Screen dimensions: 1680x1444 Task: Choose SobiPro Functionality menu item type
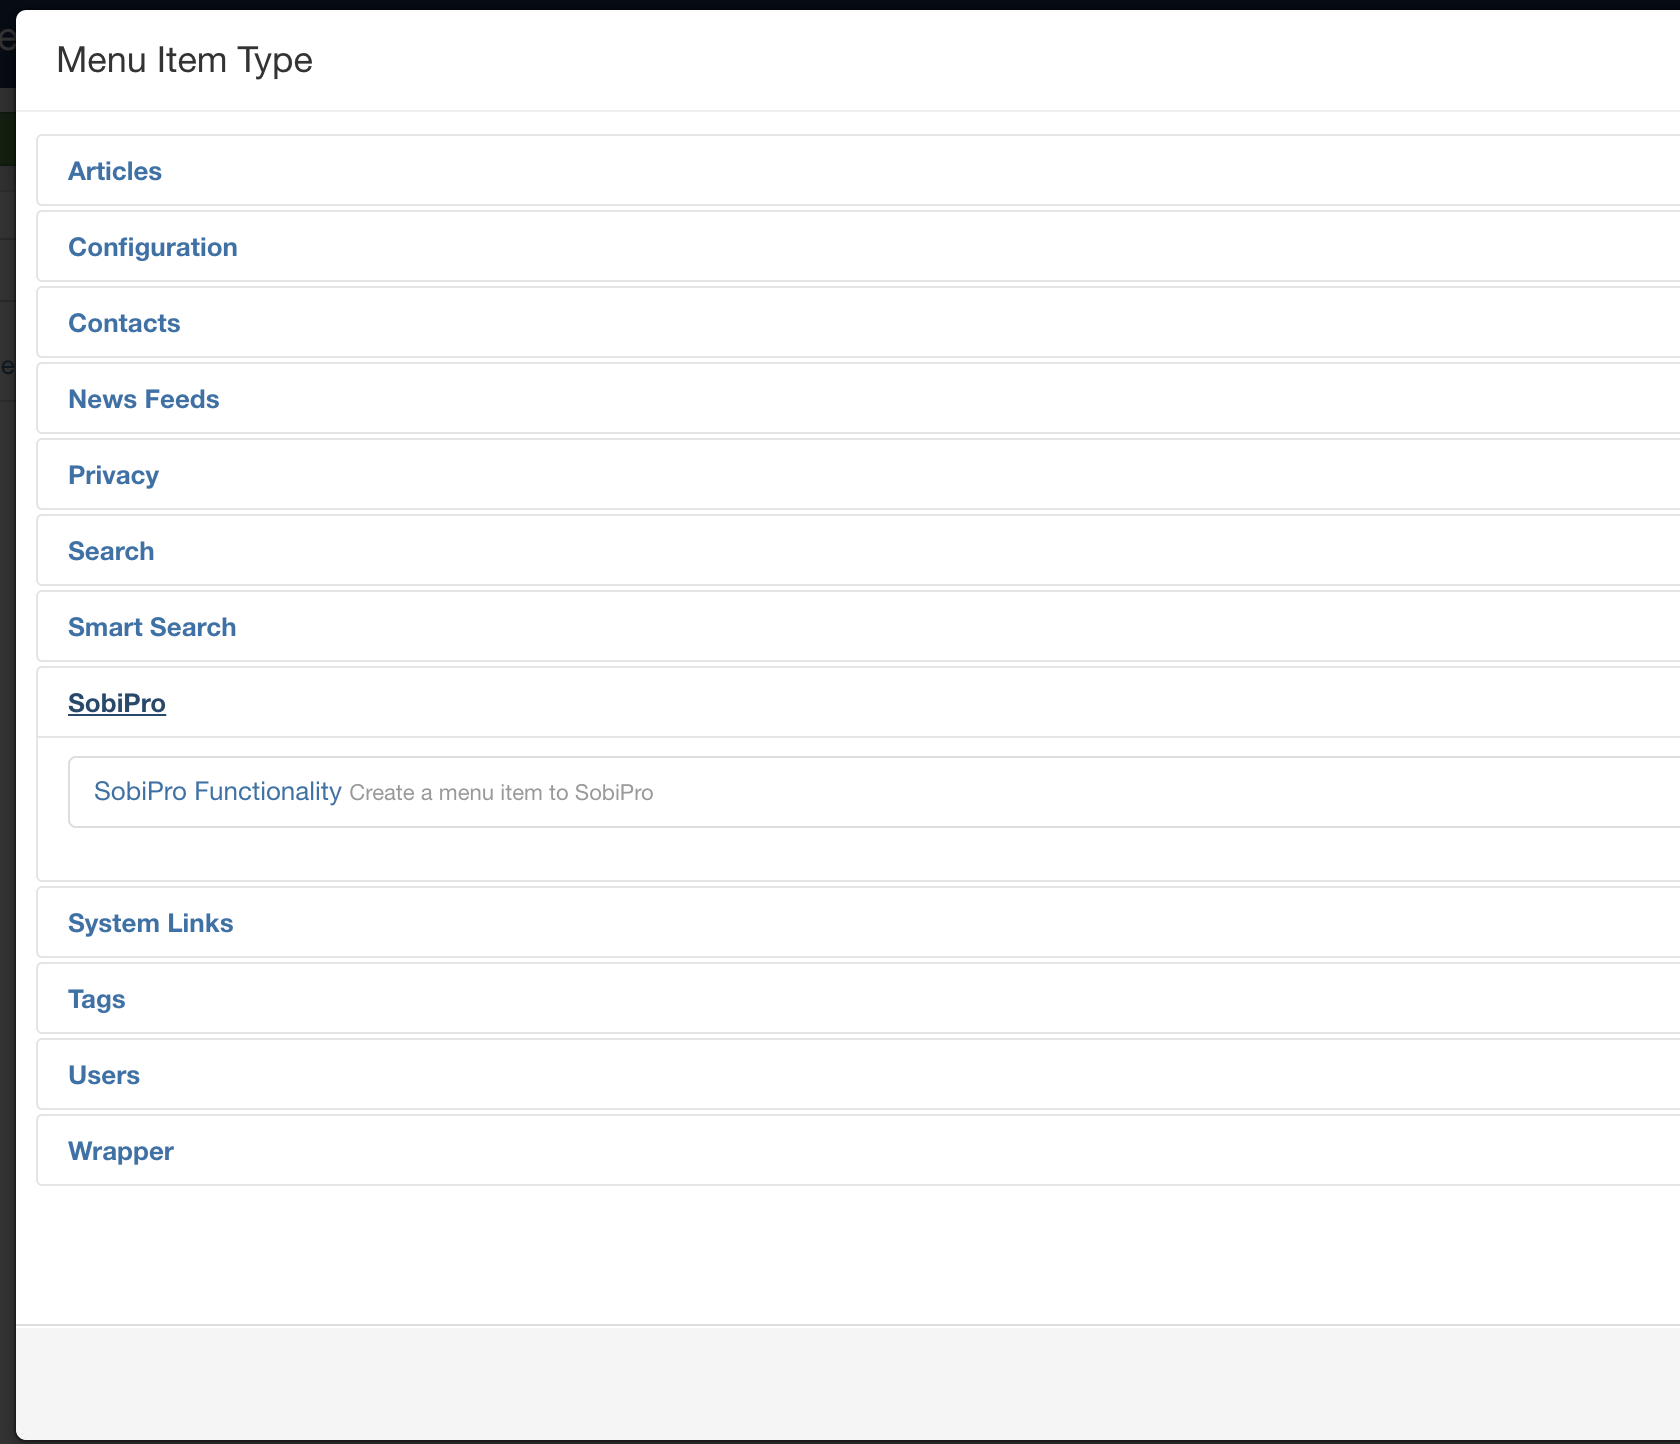(x=218, y=791)
